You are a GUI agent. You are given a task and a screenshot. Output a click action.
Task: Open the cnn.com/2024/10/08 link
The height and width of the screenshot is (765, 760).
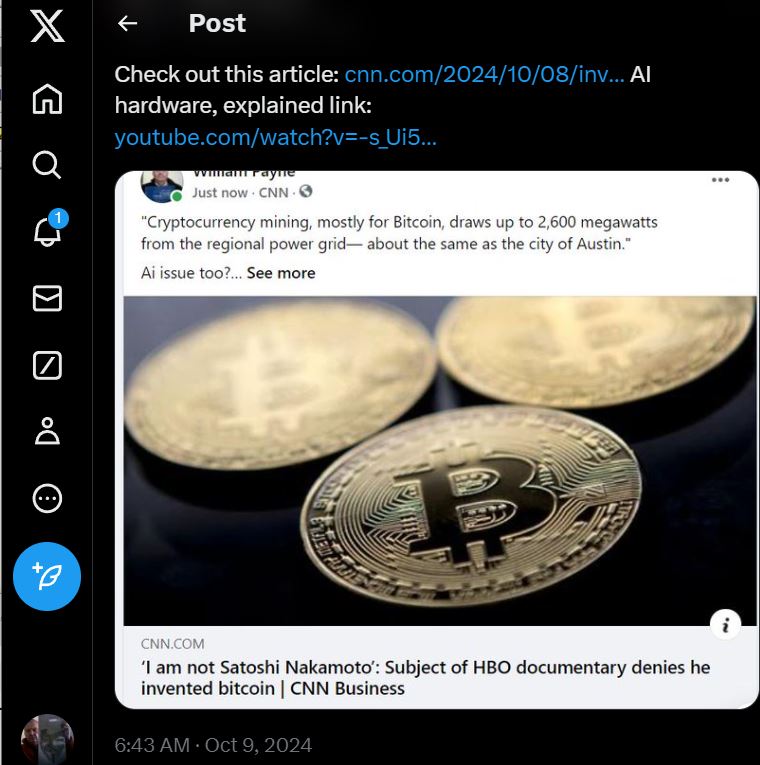[484, 75]
